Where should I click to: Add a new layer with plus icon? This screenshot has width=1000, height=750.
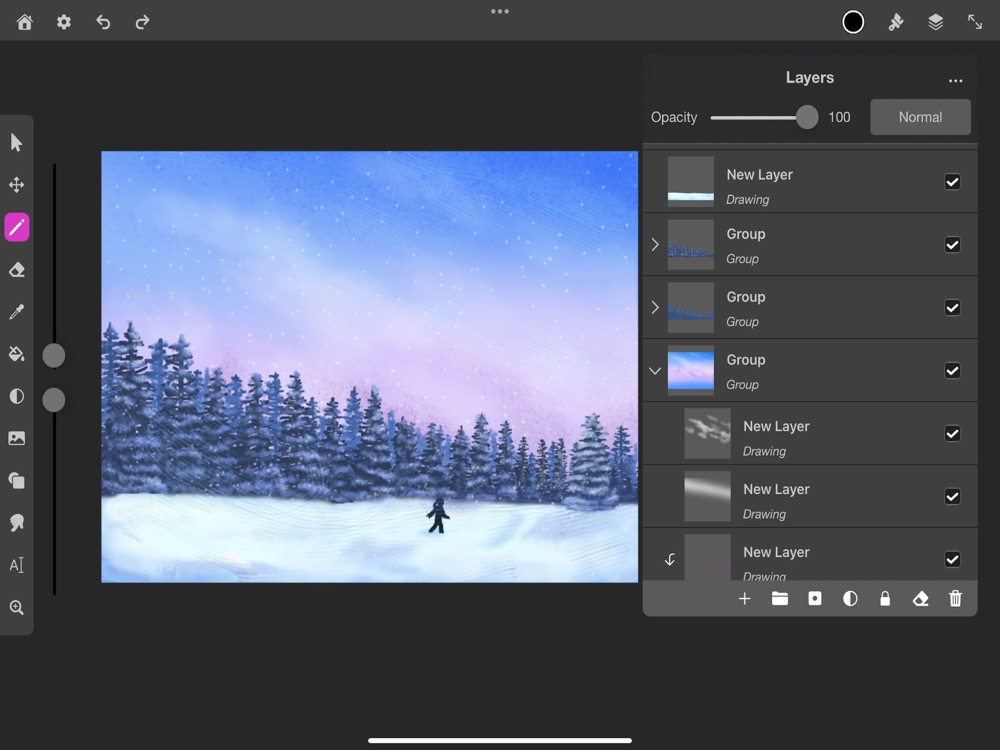(x=744, y=599)
